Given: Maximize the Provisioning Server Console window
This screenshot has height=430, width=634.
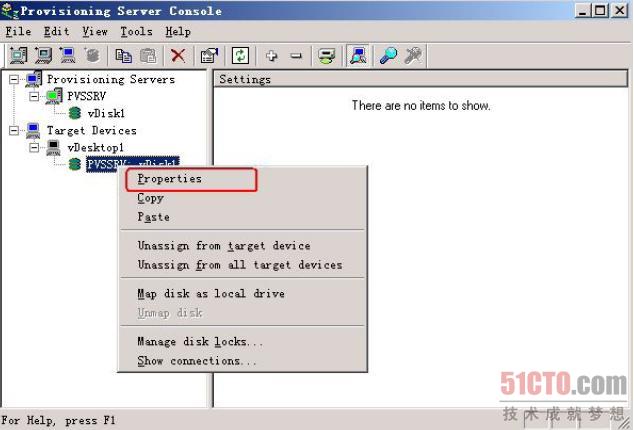Looking at the screenshot, I should coord(600,11).
